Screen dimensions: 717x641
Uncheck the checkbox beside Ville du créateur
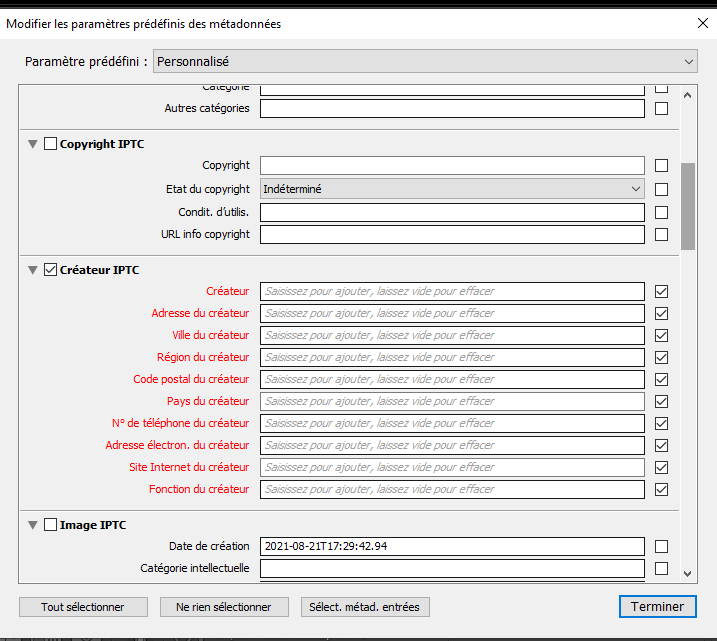tap(661, 335)
